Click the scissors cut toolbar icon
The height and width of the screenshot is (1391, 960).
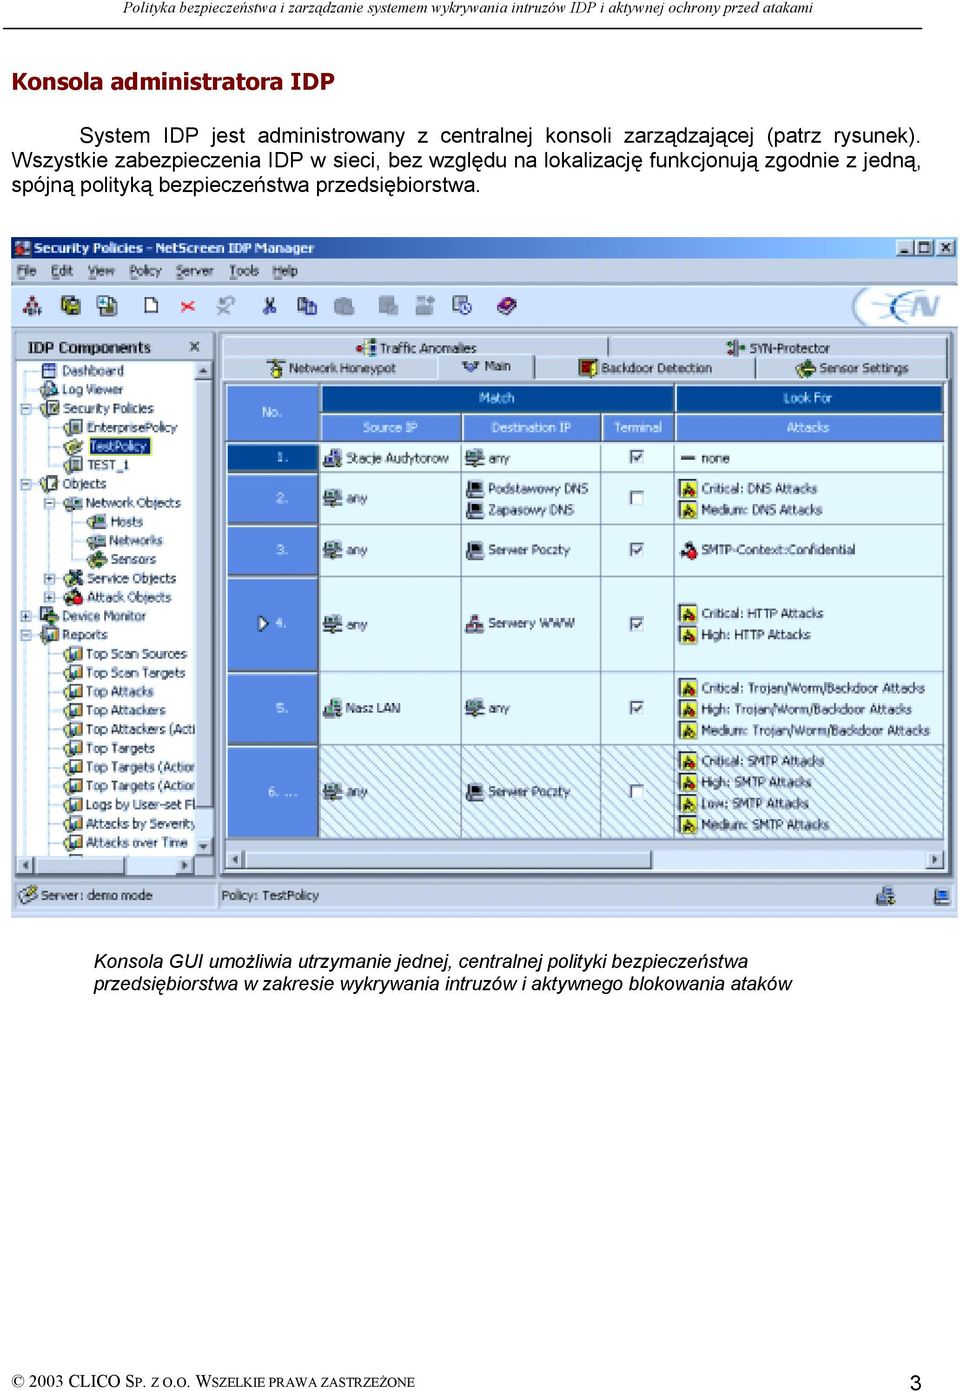point(269,306)
